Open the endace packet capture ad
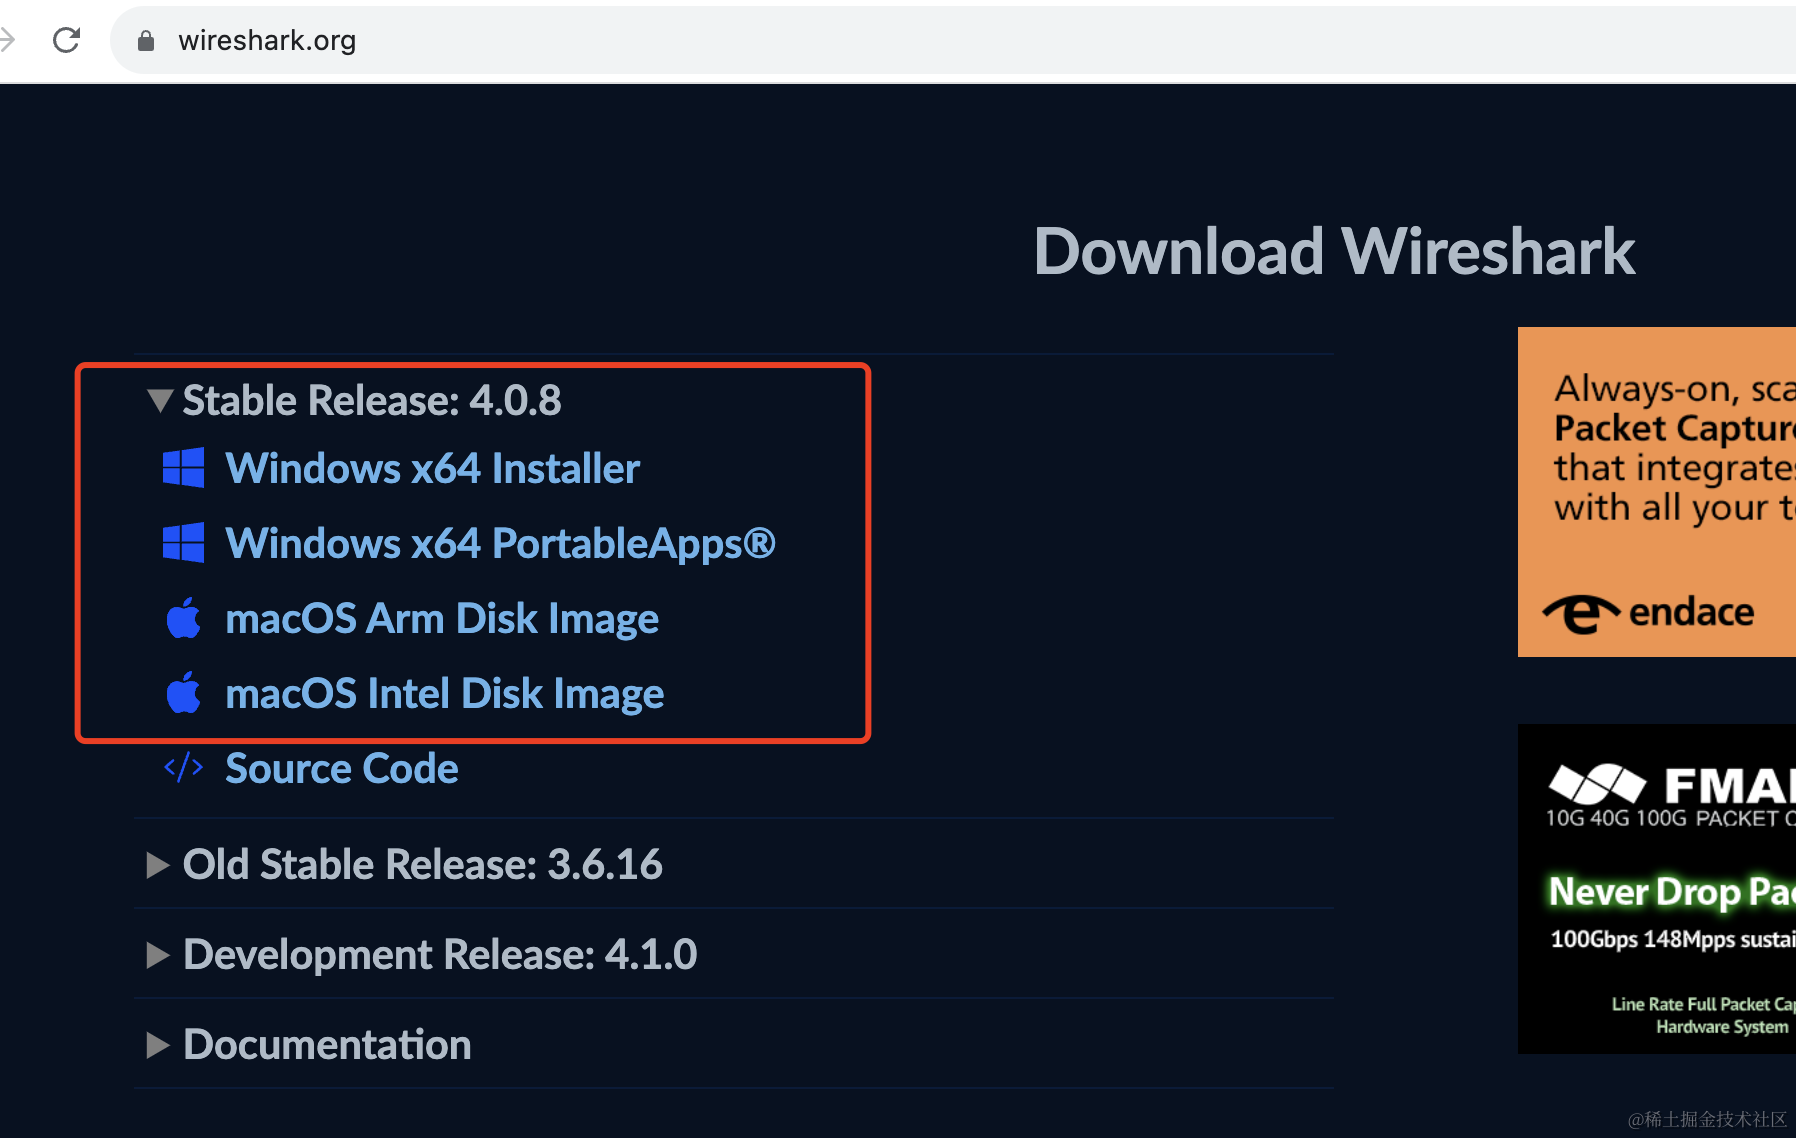This screenshot has width=1796, height=1138. (x=1657, y=492)
